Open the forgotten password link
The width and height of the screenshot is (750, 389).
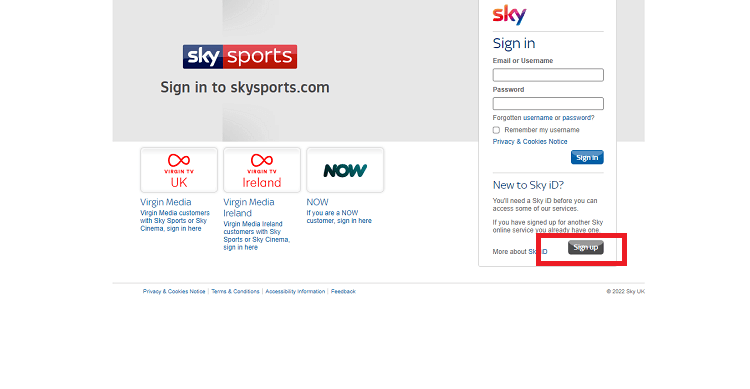tap(578, 118)
